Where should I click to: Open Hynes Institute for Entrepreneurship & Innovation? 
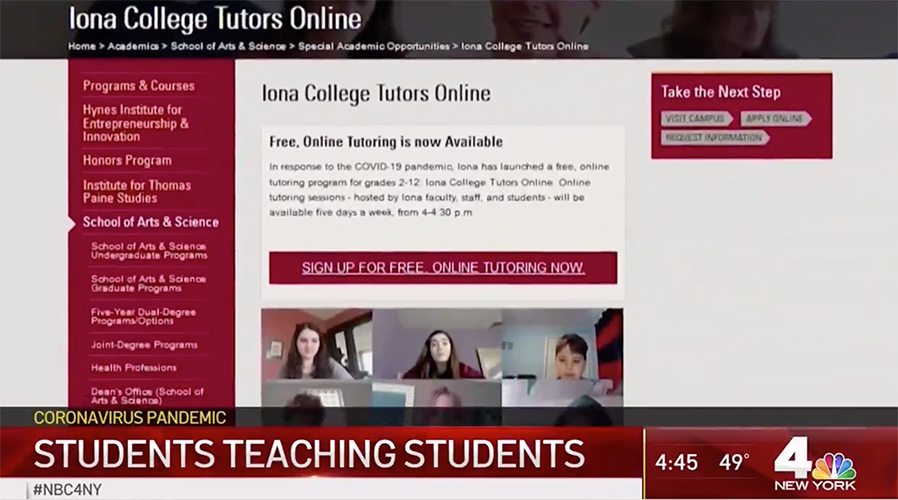[135, 123]
